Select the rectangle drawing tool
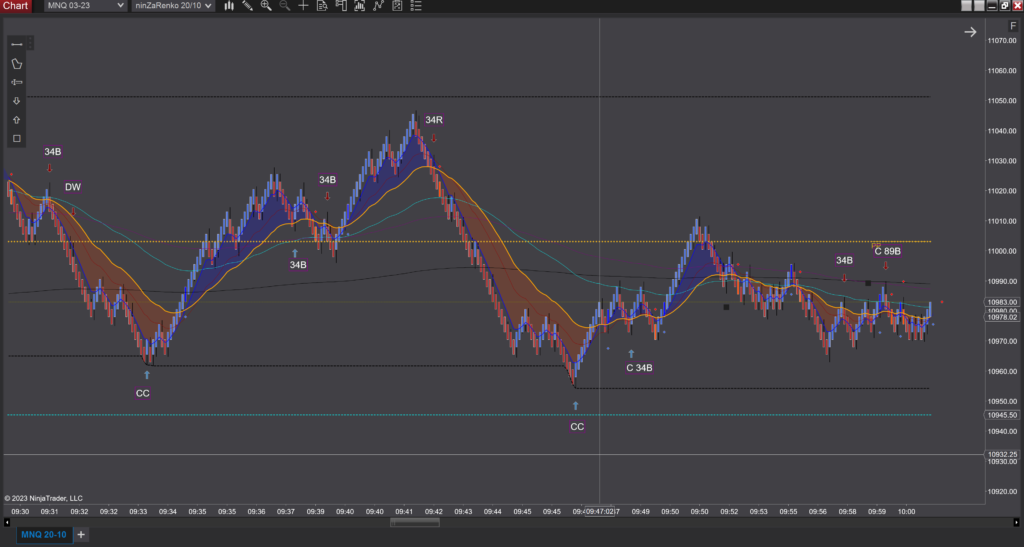The height and width of the screenshot is (547, 1024). point(17,138)
